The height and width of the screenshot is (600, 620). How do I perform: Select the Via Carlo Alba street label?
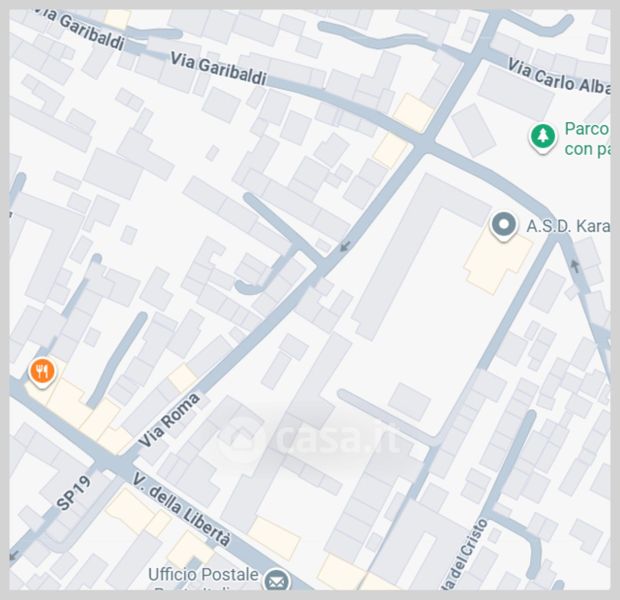559,76
